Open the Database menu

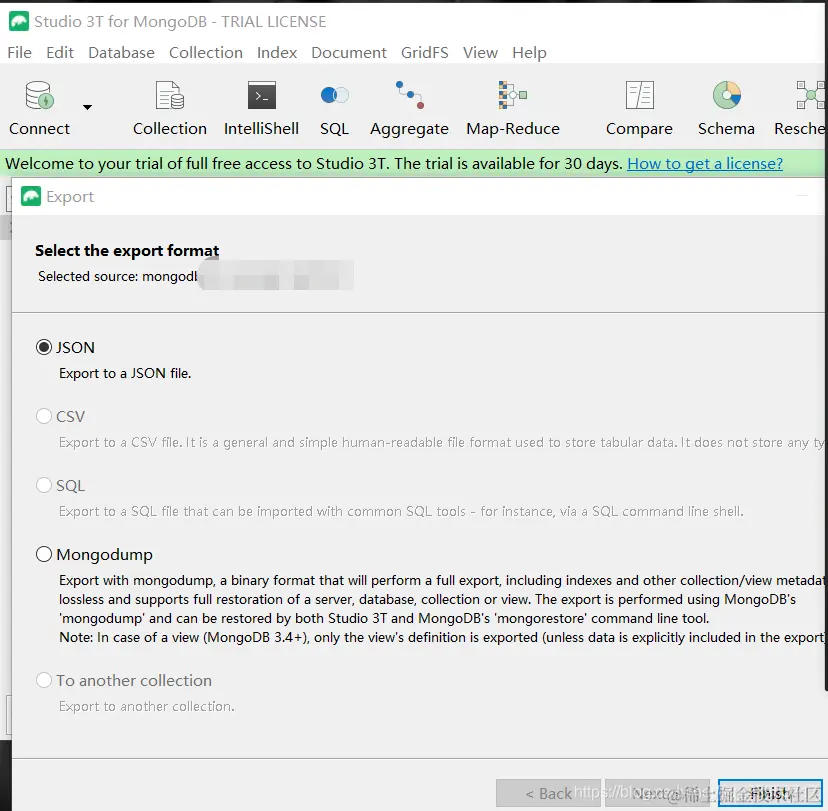click(x=121, y=53)
